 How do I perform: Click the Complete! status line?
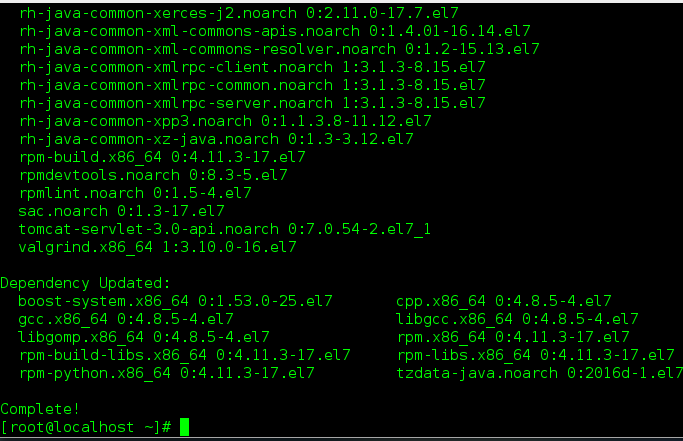tap(40, 409)
